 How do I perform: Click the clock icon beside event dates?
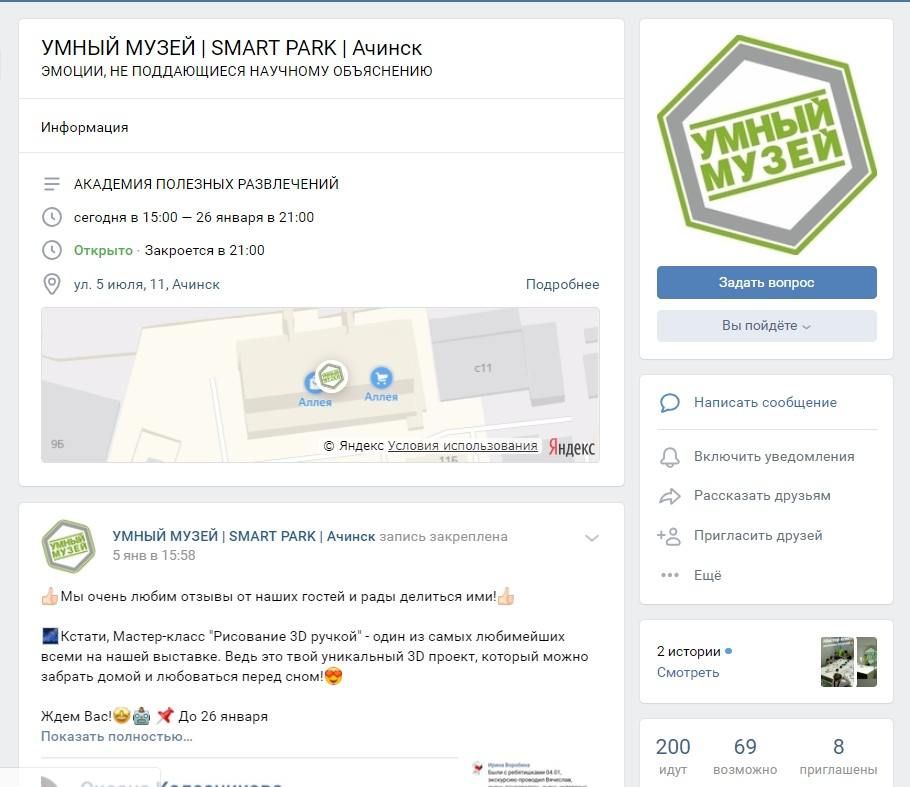tap(52, 217)
